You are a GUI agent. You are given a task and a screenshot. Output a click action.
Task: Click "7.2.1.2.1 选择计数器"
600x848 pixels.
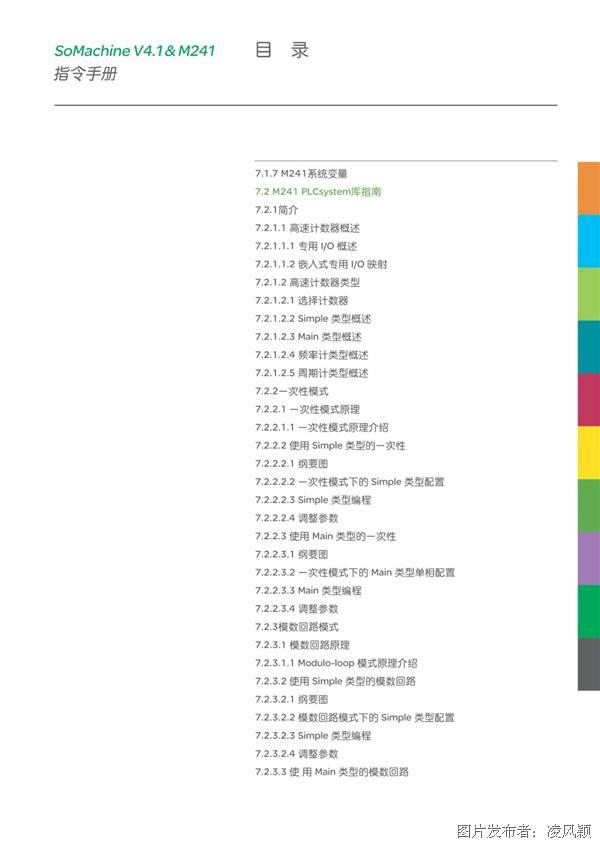click(301, 301)
